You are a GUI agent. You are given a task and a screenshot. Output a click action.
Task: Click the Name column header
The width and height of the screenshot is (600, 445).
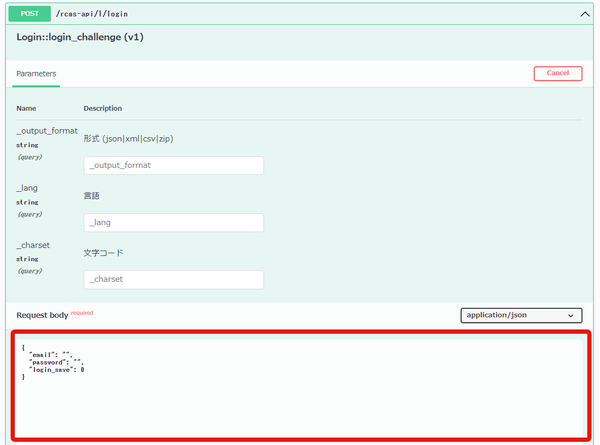pos(26,108)
